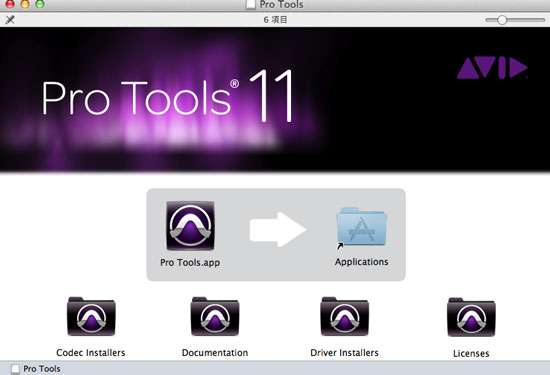This screenshot has height=375, width=550.
Task: Open the Driver Installers folder icon
Action: click(344, 316)
